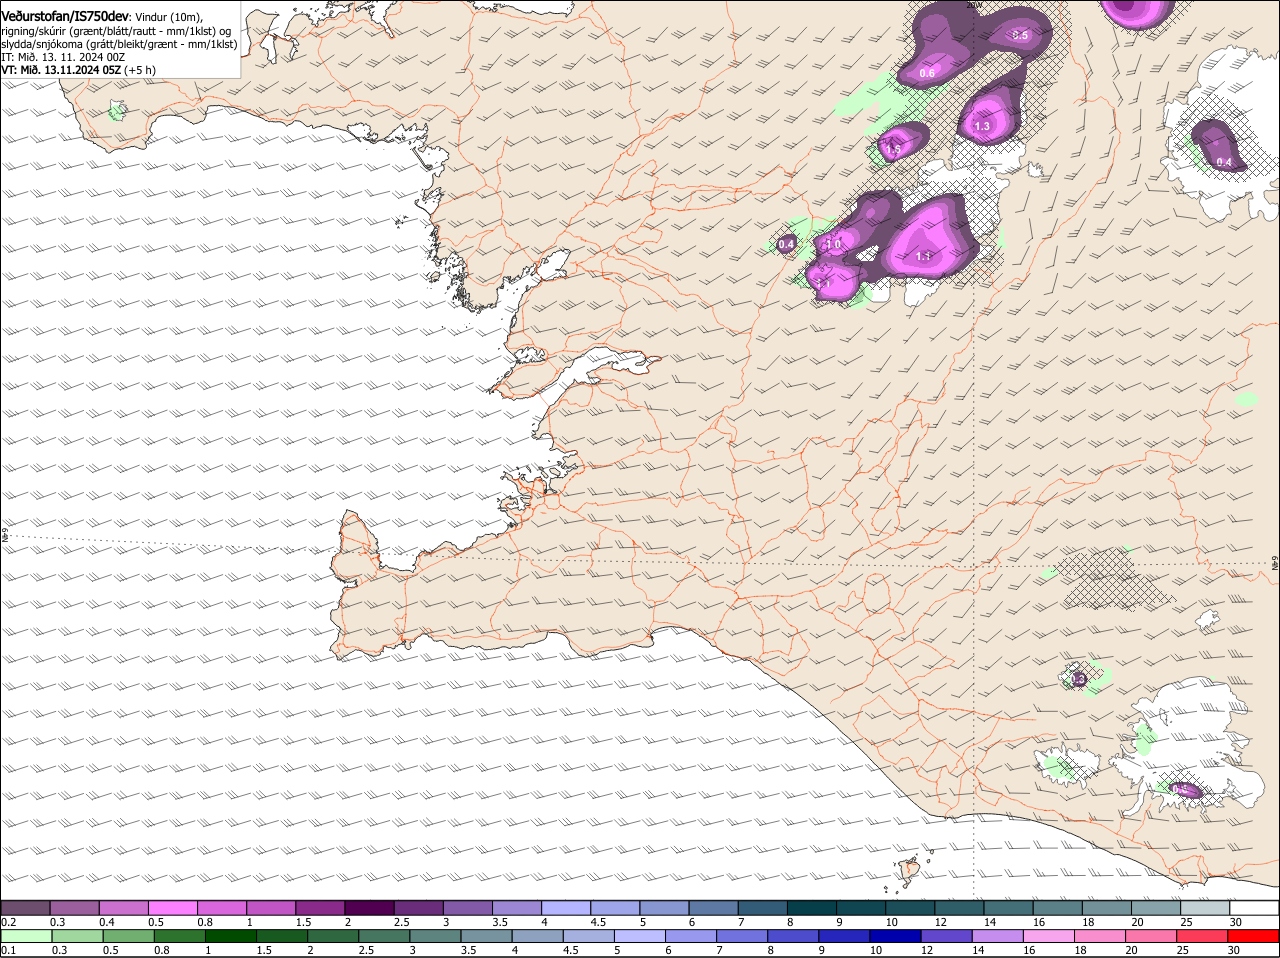The height and width of the screenshot is (958, 1280).
Task: Select dusky mauve 0.2 swatch in upper legend
Action: point(26,908)
